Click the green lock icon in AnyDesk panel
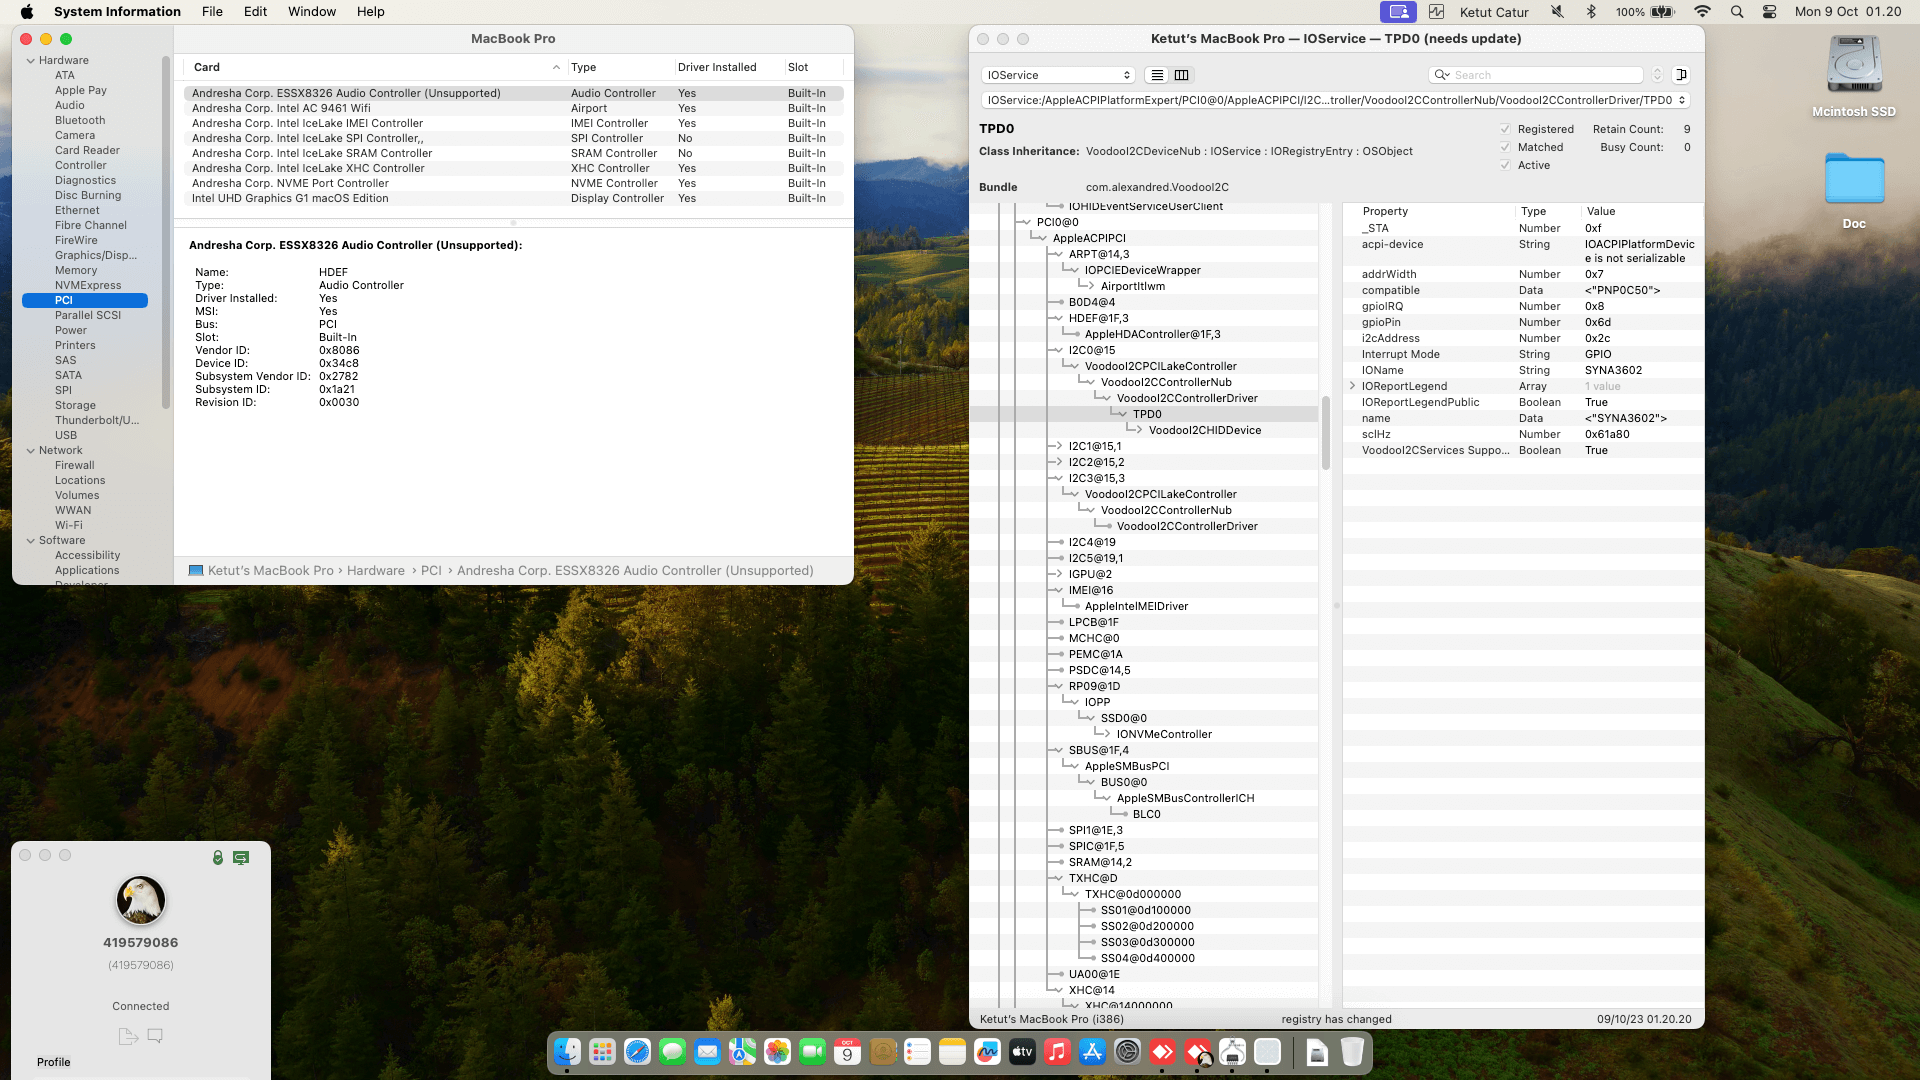This screenshot has width=1920, height=1080. [x=217, y=858]
